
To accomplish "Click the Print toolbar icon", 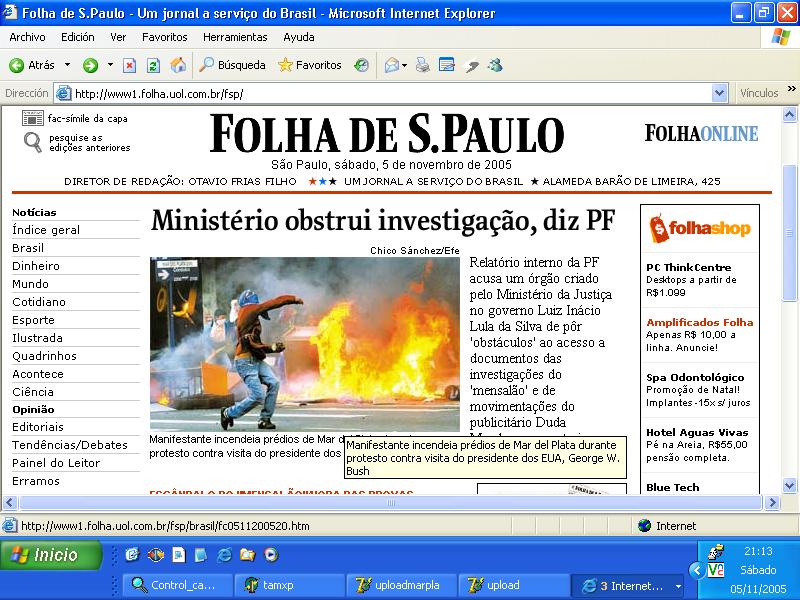I will click(x=422, y=65).
